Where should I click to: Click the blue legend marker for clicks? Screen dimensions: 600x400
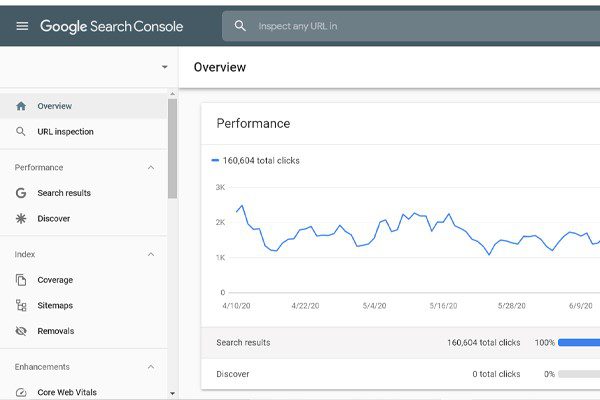tap(215, 160)
